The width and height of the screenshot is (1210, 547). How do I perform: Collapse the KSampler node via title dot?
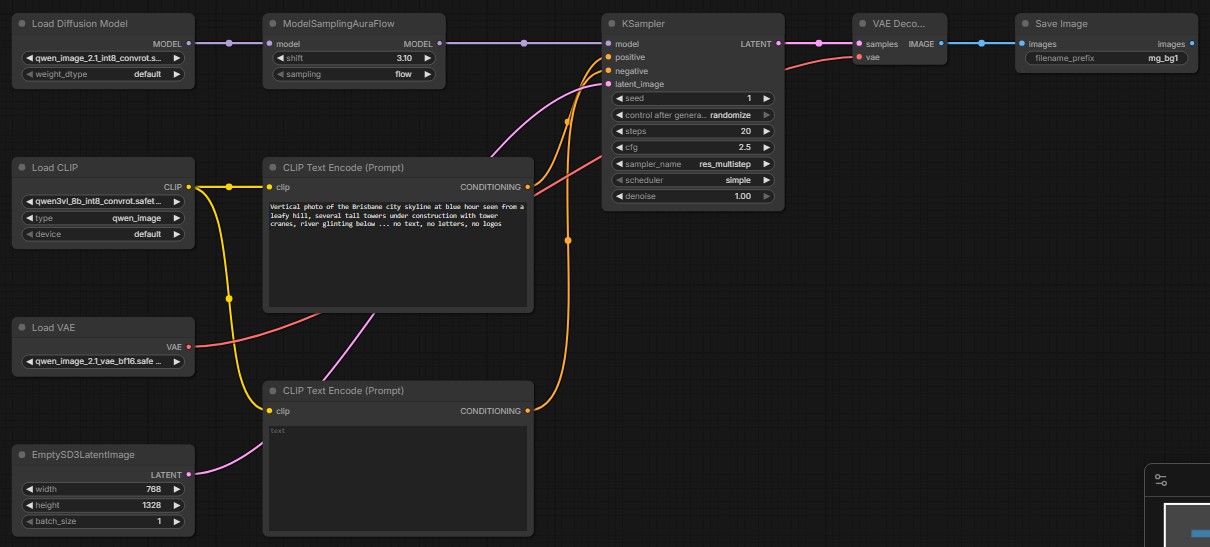pyautogui.click(x=611, y=24)
